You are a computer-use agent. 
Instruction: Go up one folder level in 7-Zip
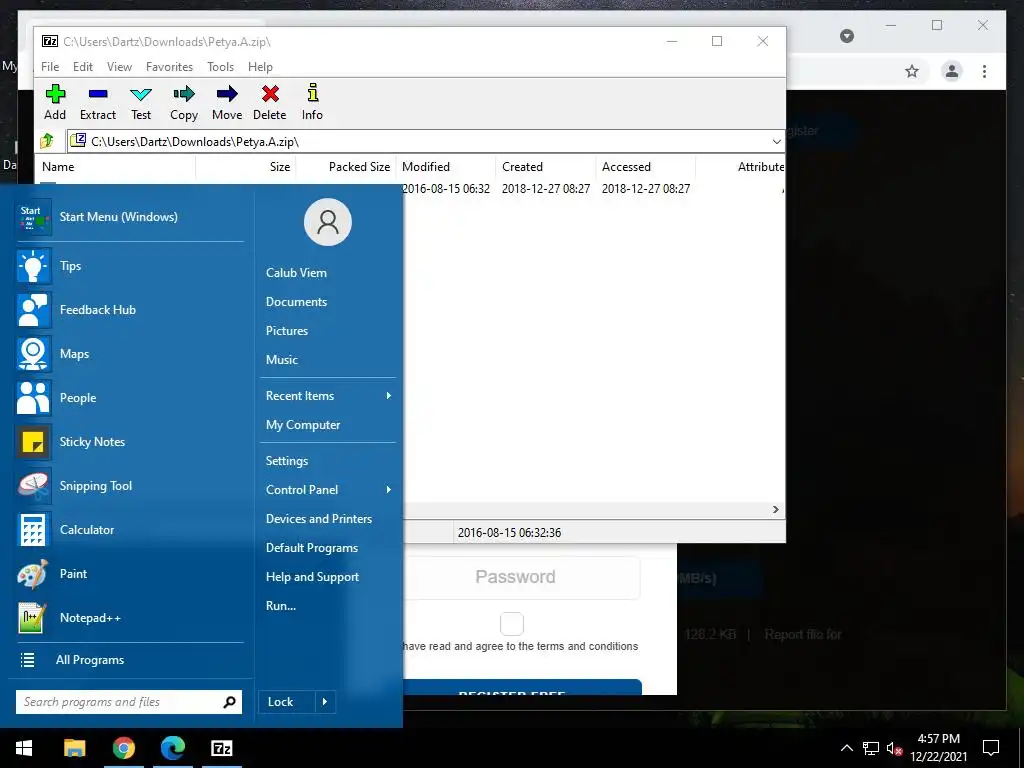click(47, 141)
